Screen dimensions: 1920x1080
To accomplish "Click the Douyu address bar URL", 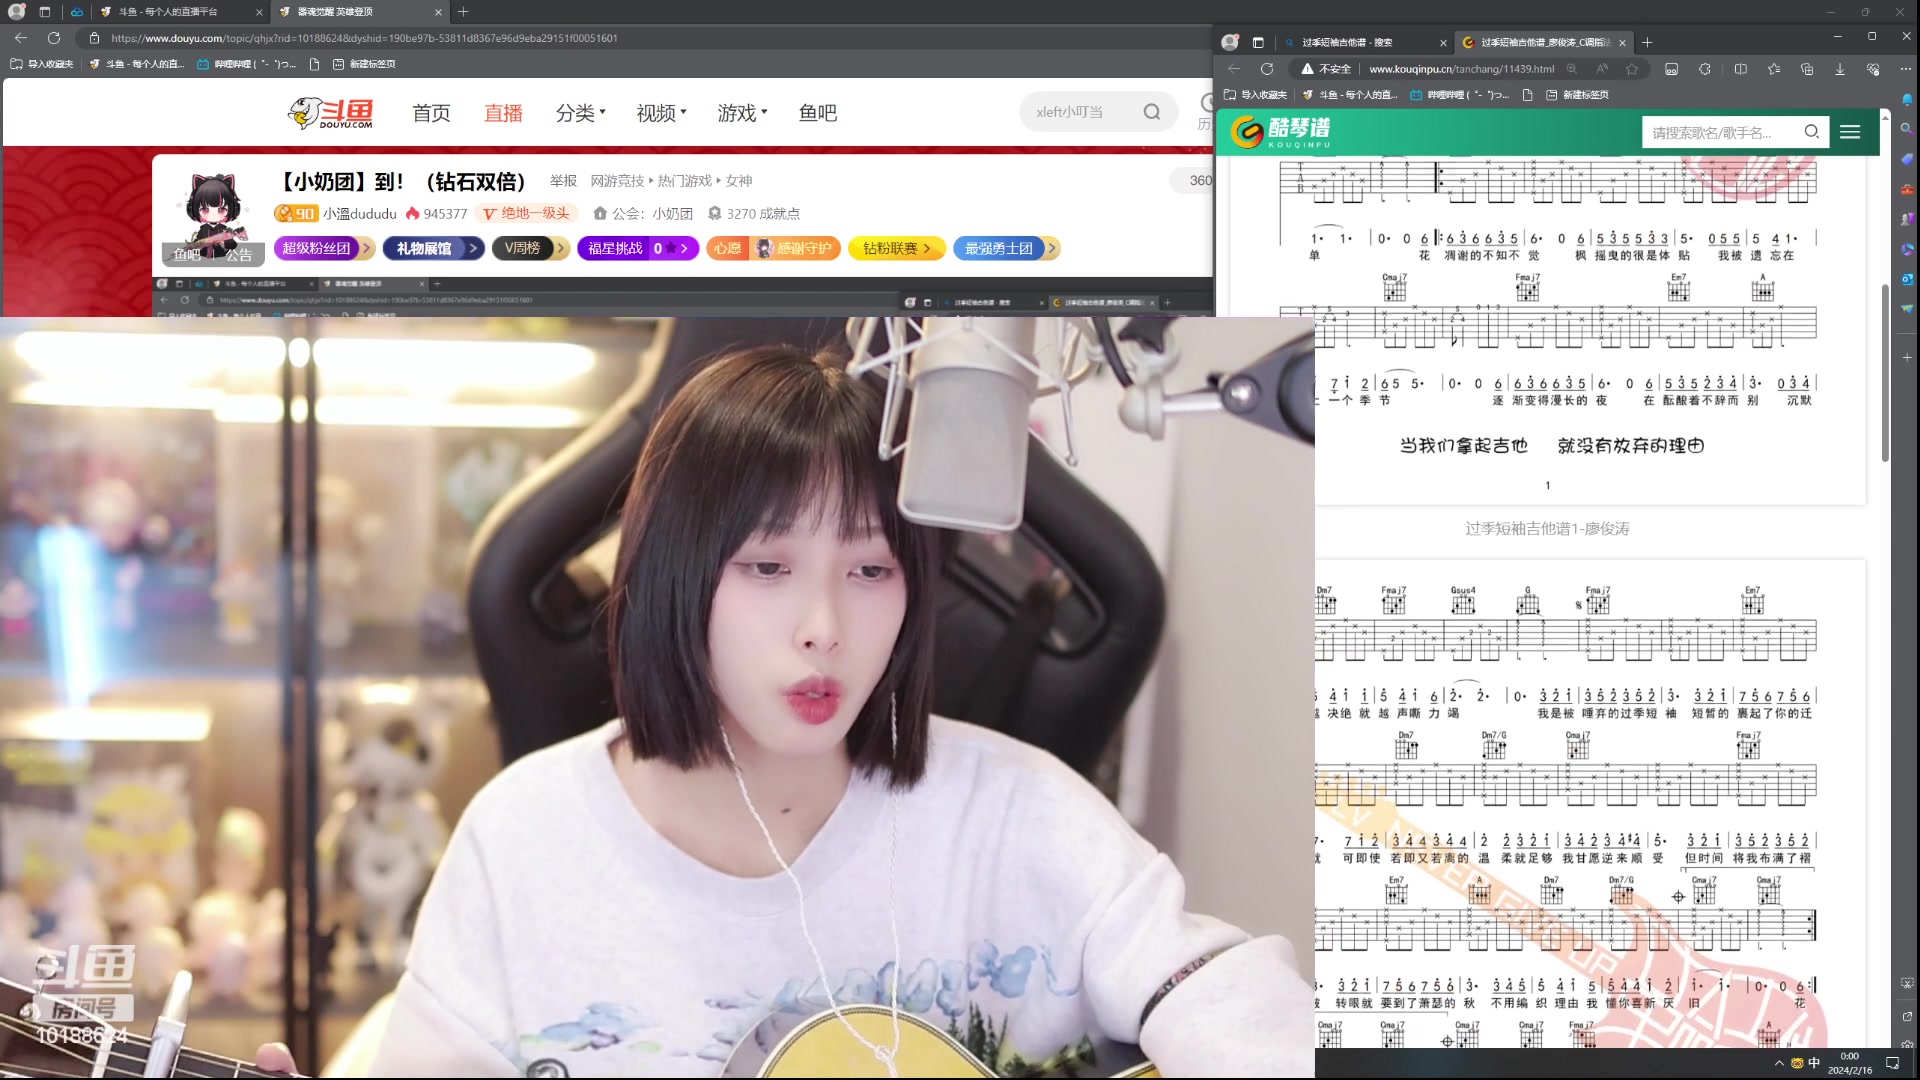I will [x=364, y=38].
